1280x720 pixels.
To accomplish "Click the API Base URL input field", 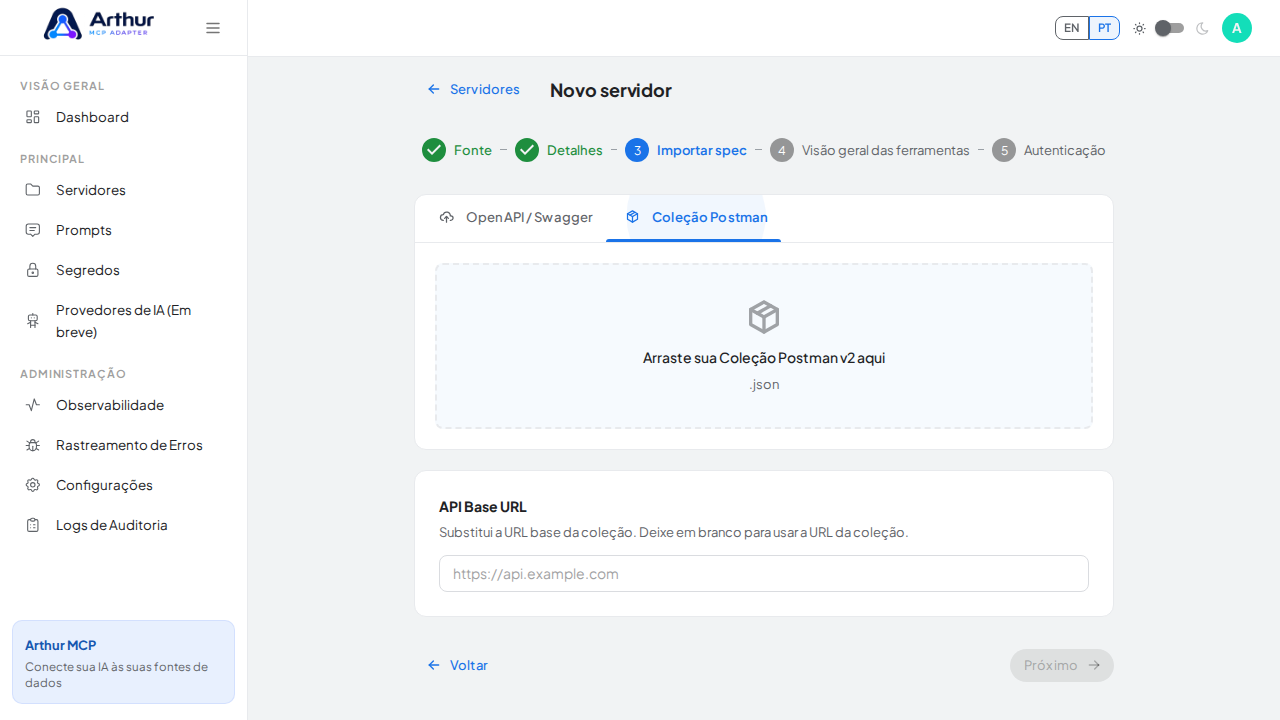I will (x=764, y=574).
